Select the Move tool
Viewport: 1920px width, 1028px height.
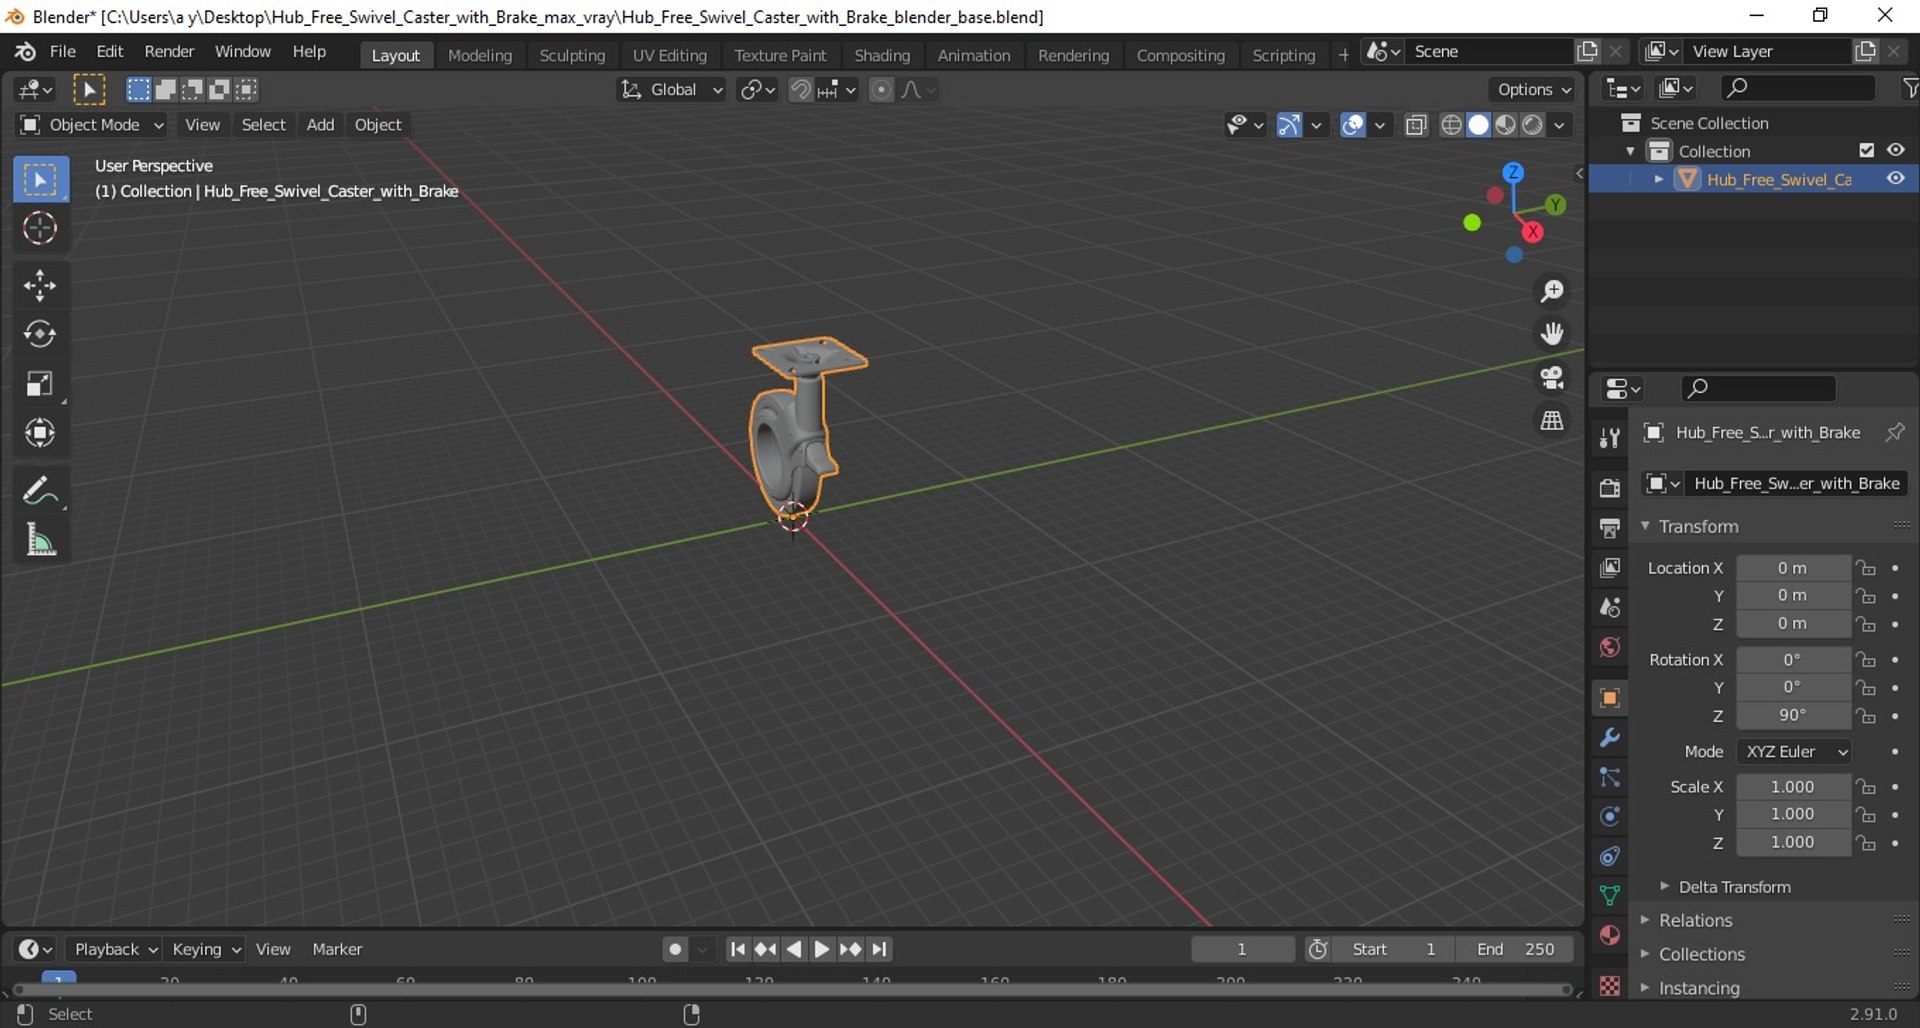[40, 286]
